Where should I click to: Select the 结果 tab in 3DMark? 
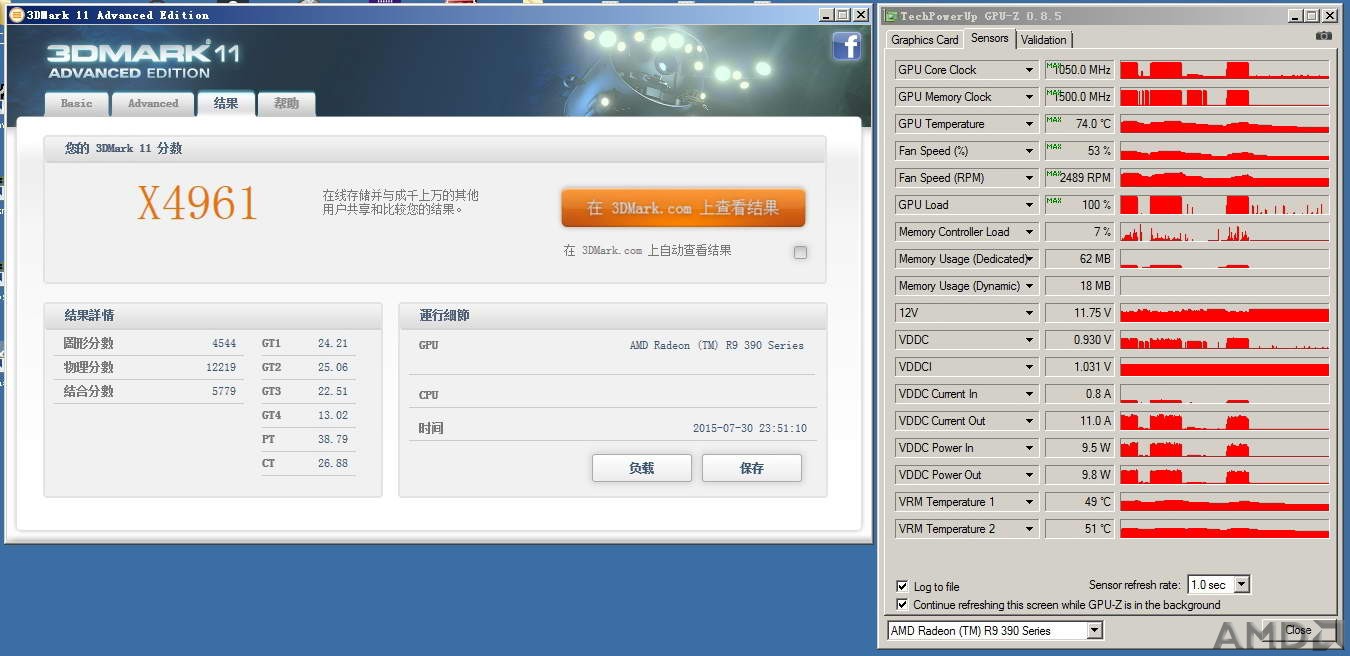[x=226, y=103]
